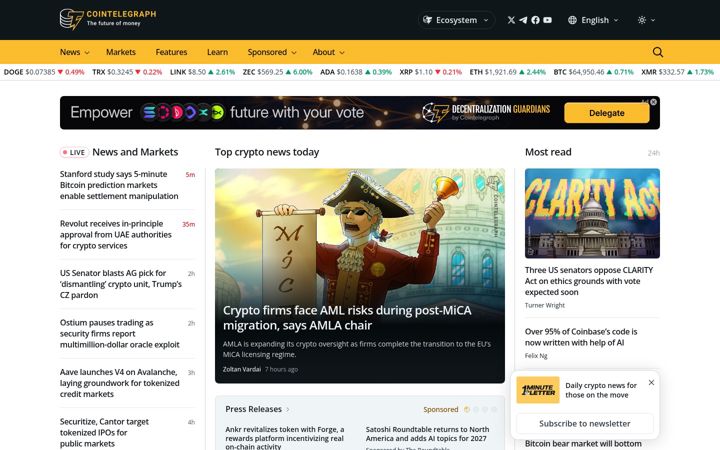720x450 pixels.
Task: Go to the Markets section
Action: click(x=121, y=52)
